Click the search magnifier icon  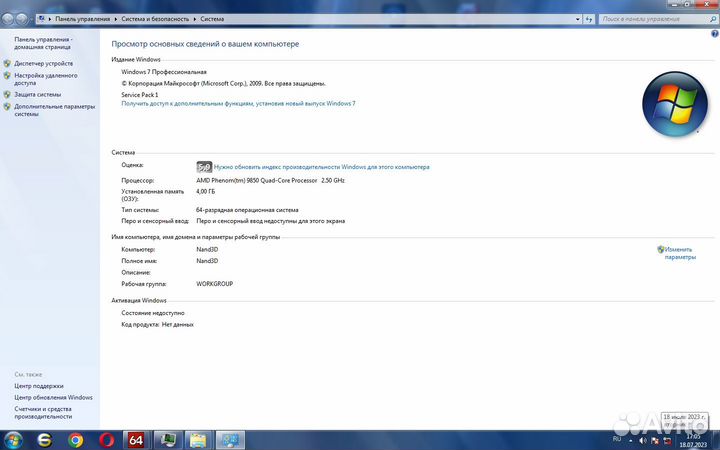pyautogui.click(x=713, y=19)
